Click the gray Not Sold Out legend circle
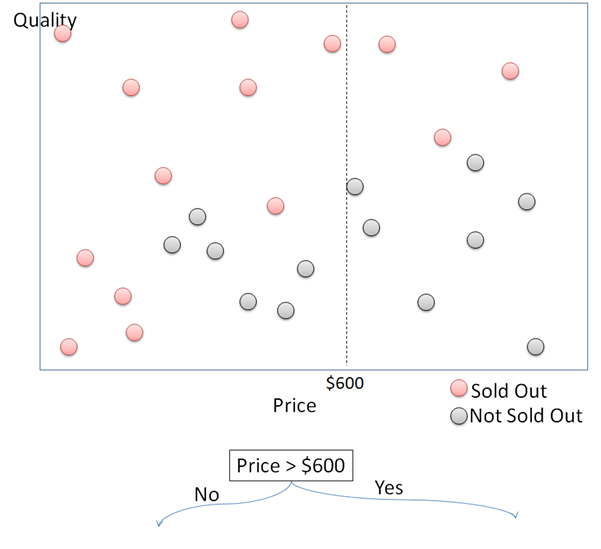 [x=459, y=415]
